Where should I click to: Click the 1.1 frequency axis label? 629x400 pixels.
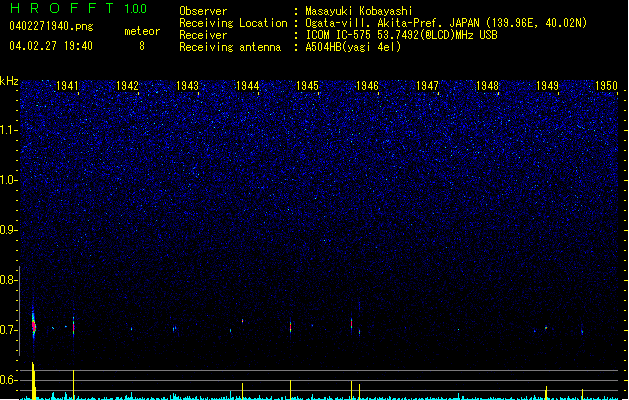(x=8, y=130)
